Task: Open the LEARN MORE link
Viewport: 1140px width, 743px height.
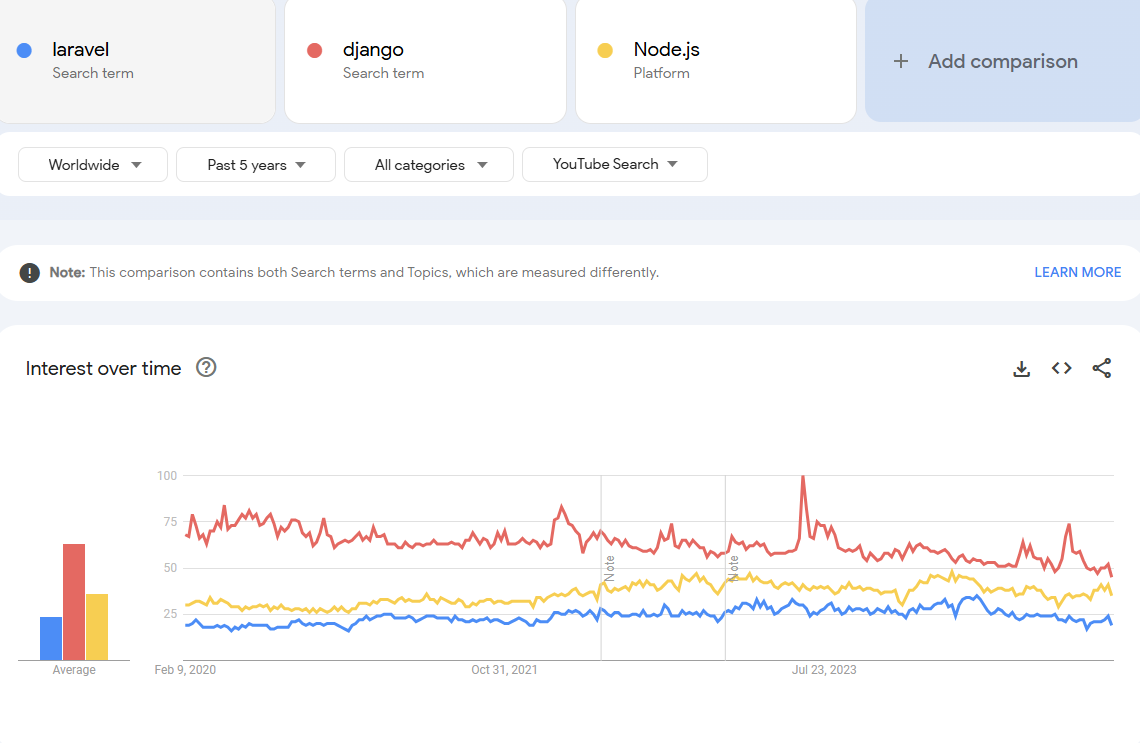Action: (1077, 271)
